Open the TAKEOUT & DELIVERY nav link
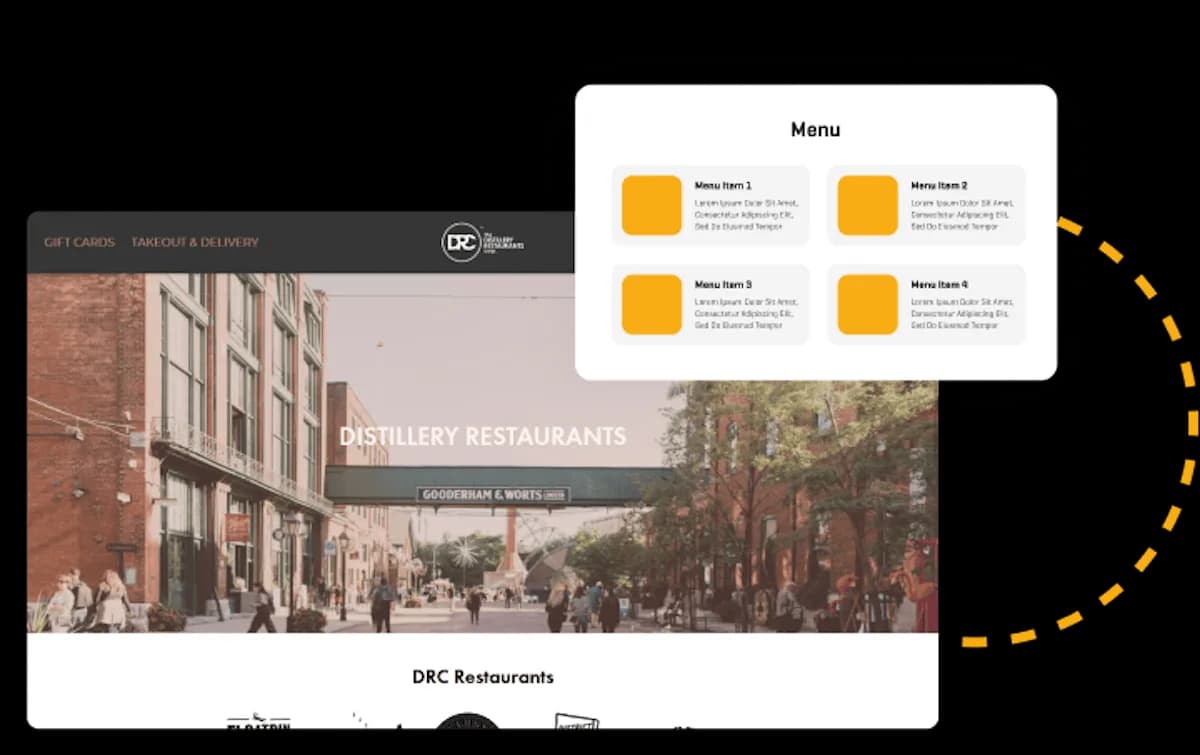The height and width of the screenshot is (755, 1200). pos(195,242)
